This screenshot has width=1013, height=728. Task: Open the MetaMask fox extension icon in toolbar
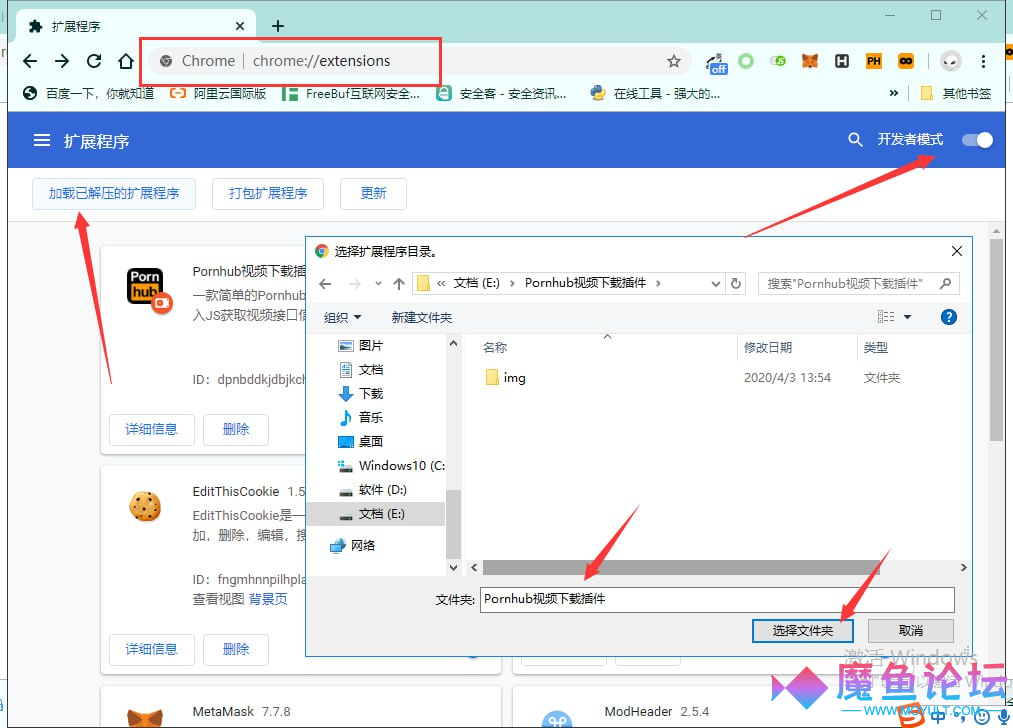point(809,61)
